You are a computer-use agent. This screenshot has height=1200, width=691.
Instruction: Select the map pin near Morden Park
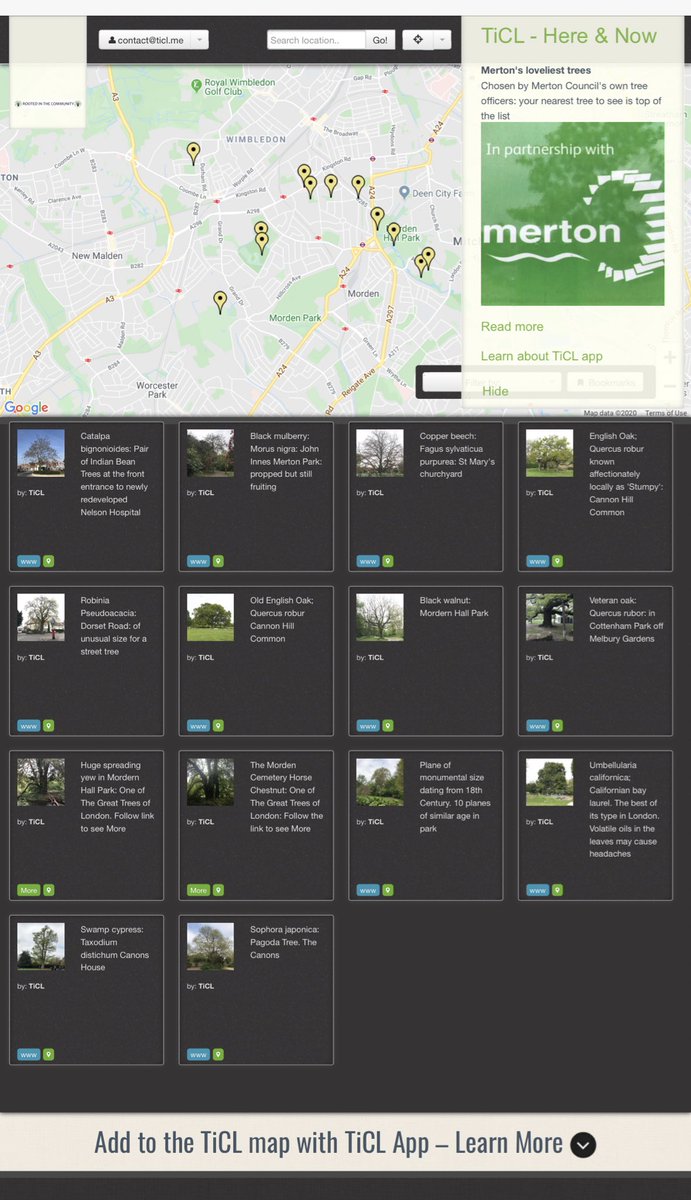(220, 302)
